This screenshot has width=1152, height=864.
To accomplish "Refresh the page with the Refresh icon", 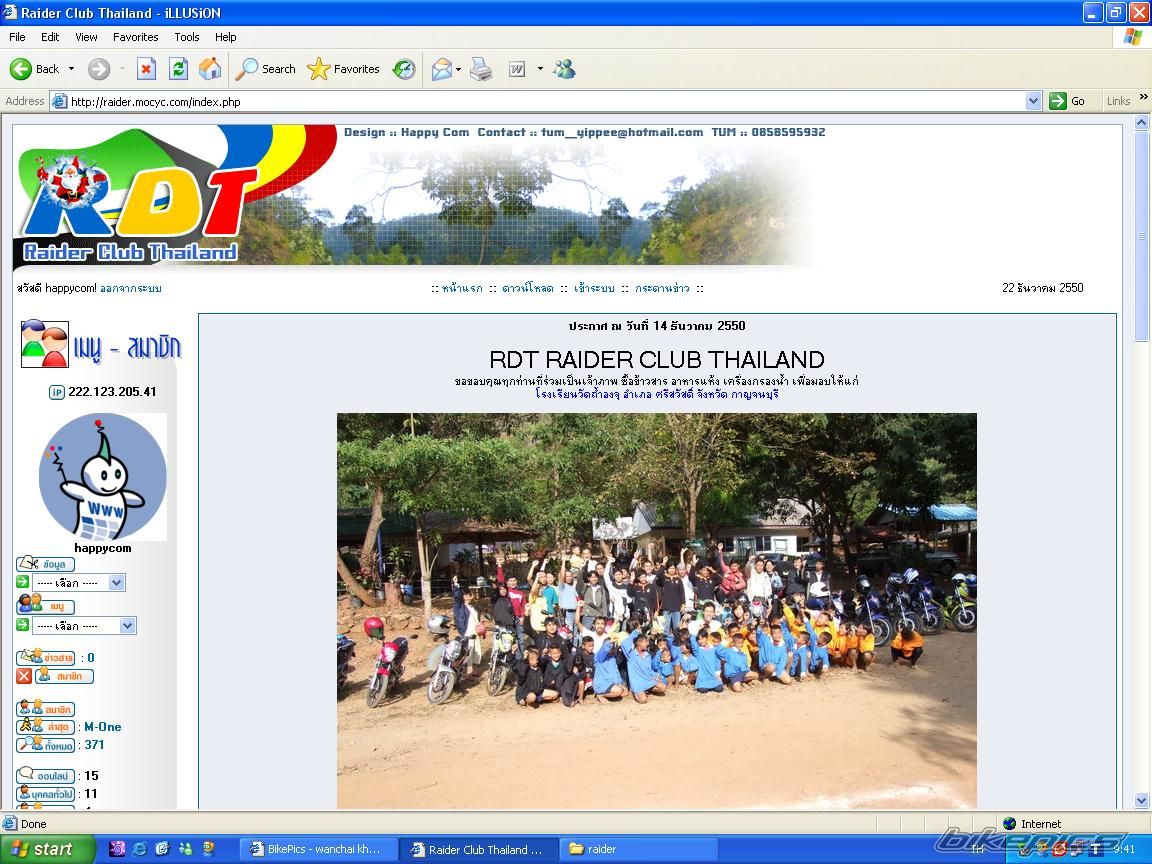I will tap(178, 69).
